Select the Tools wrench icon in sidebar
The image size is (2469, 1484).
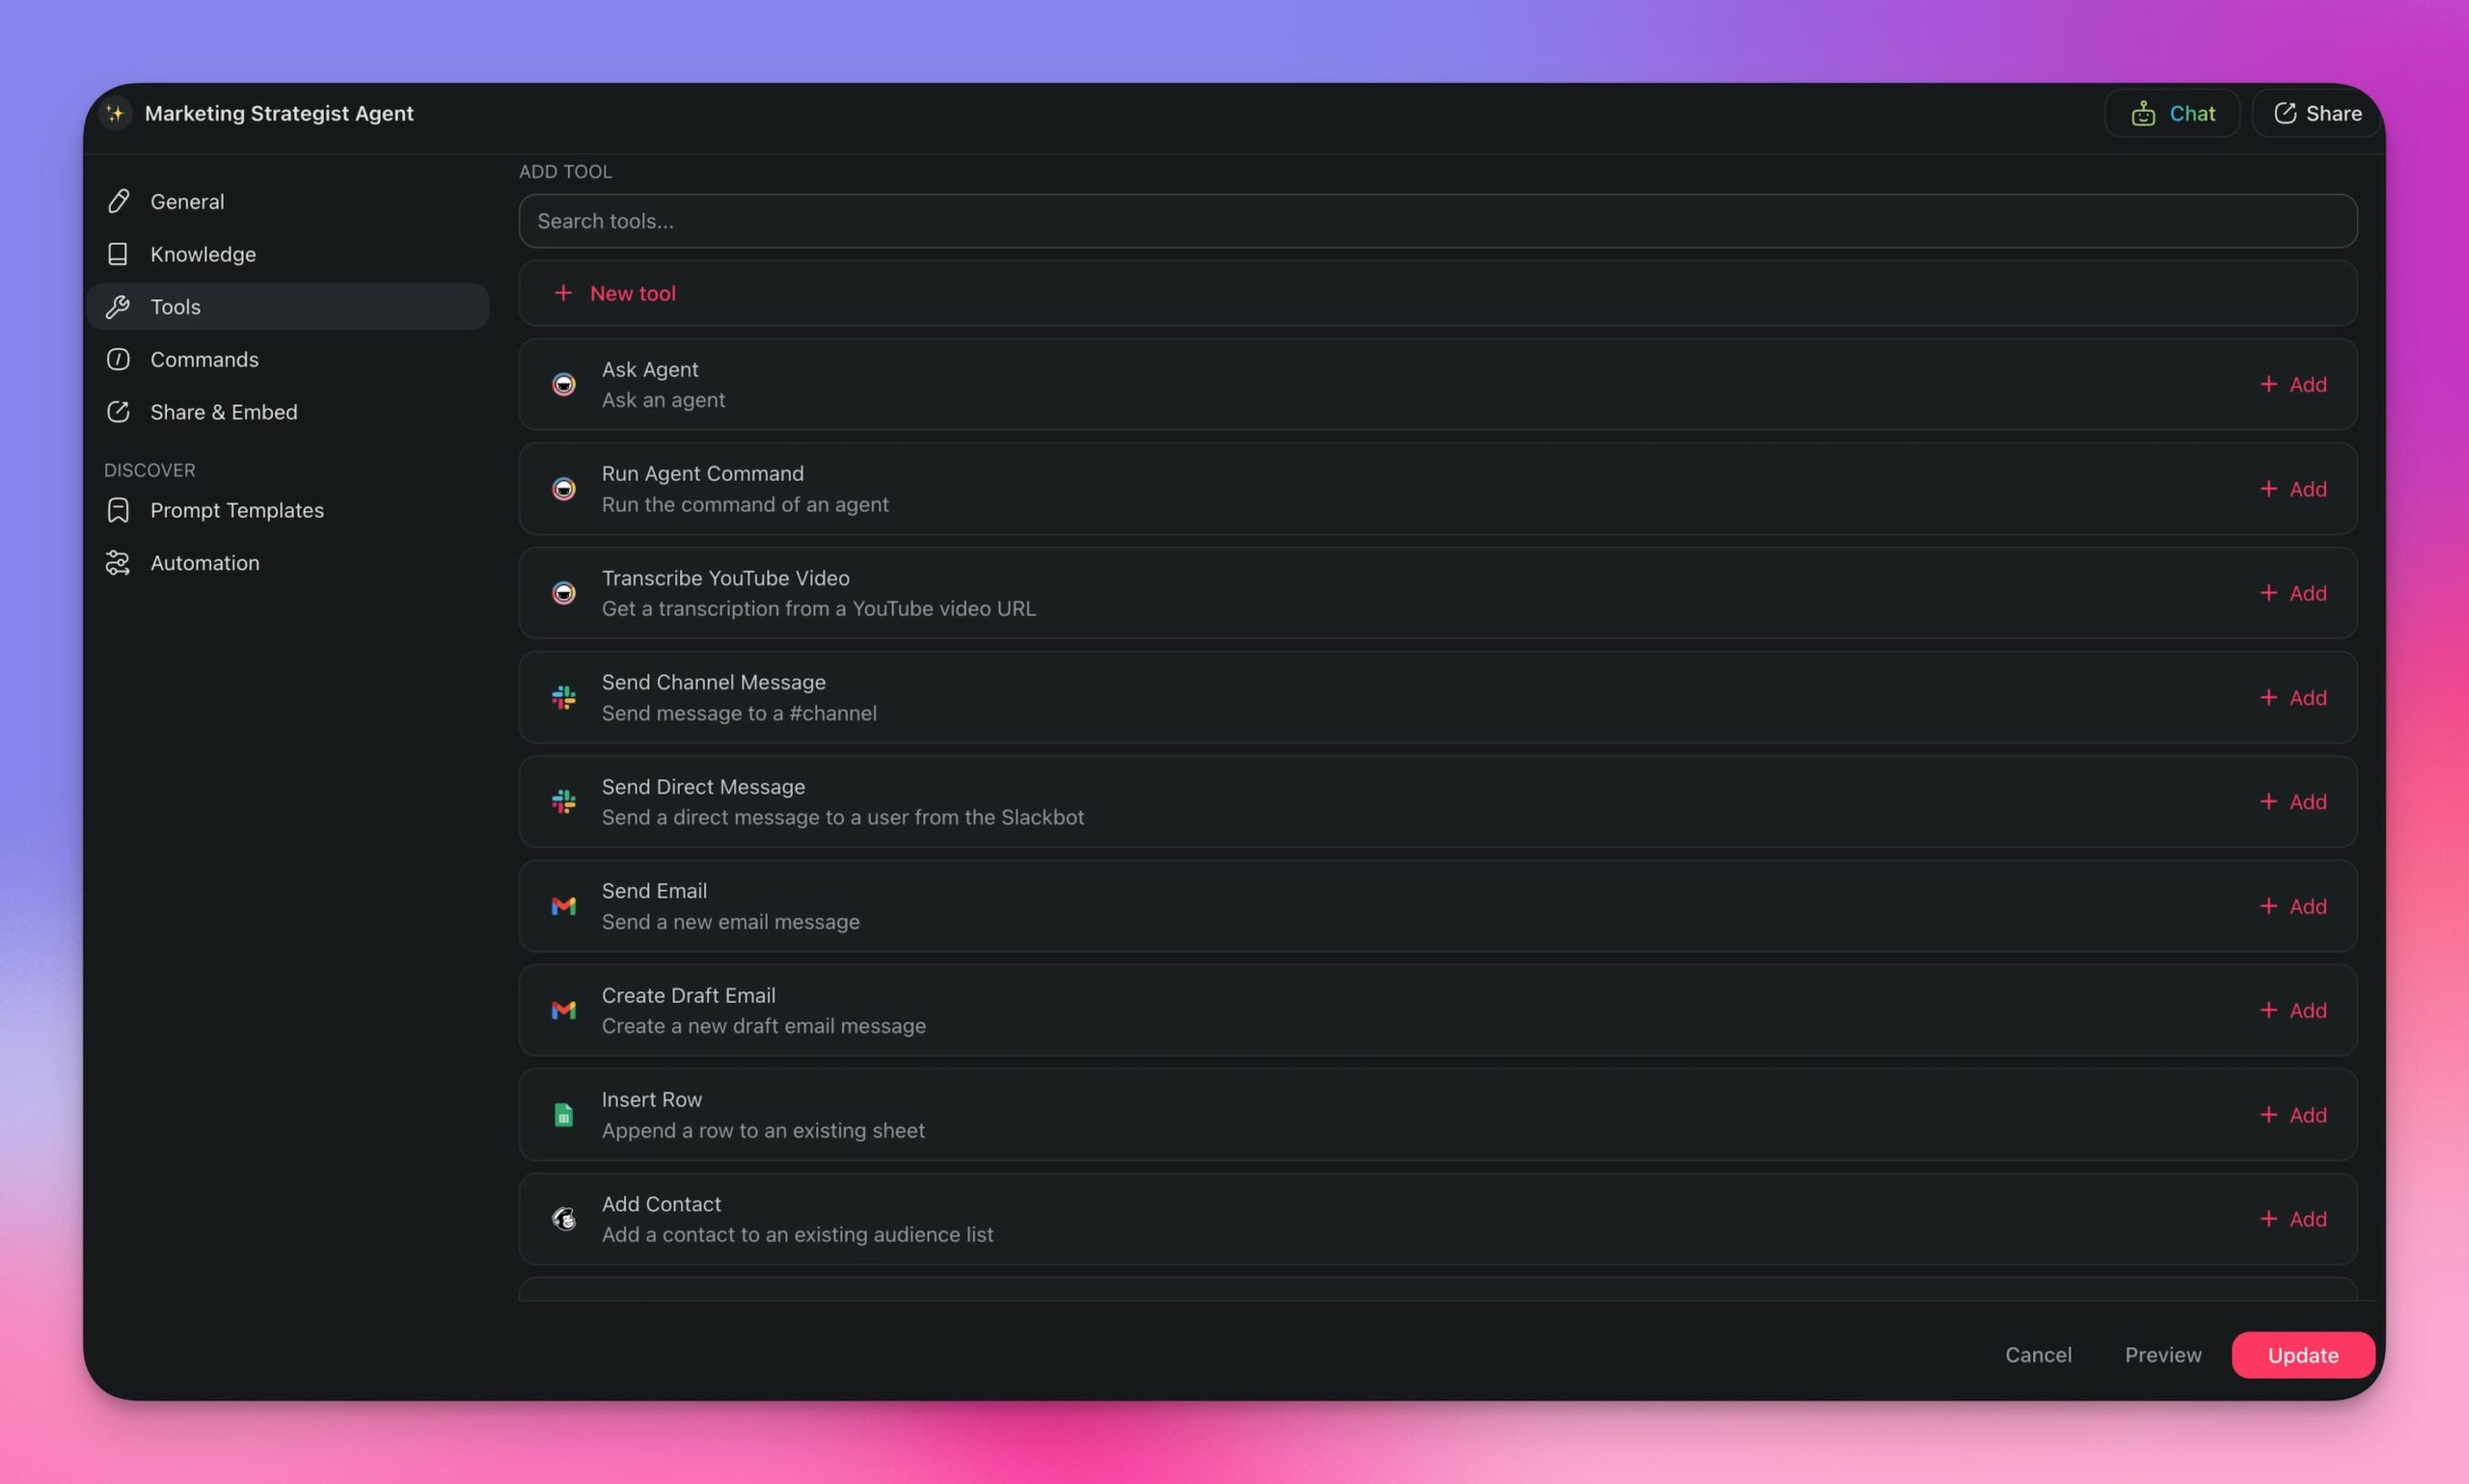click(118, 306)
